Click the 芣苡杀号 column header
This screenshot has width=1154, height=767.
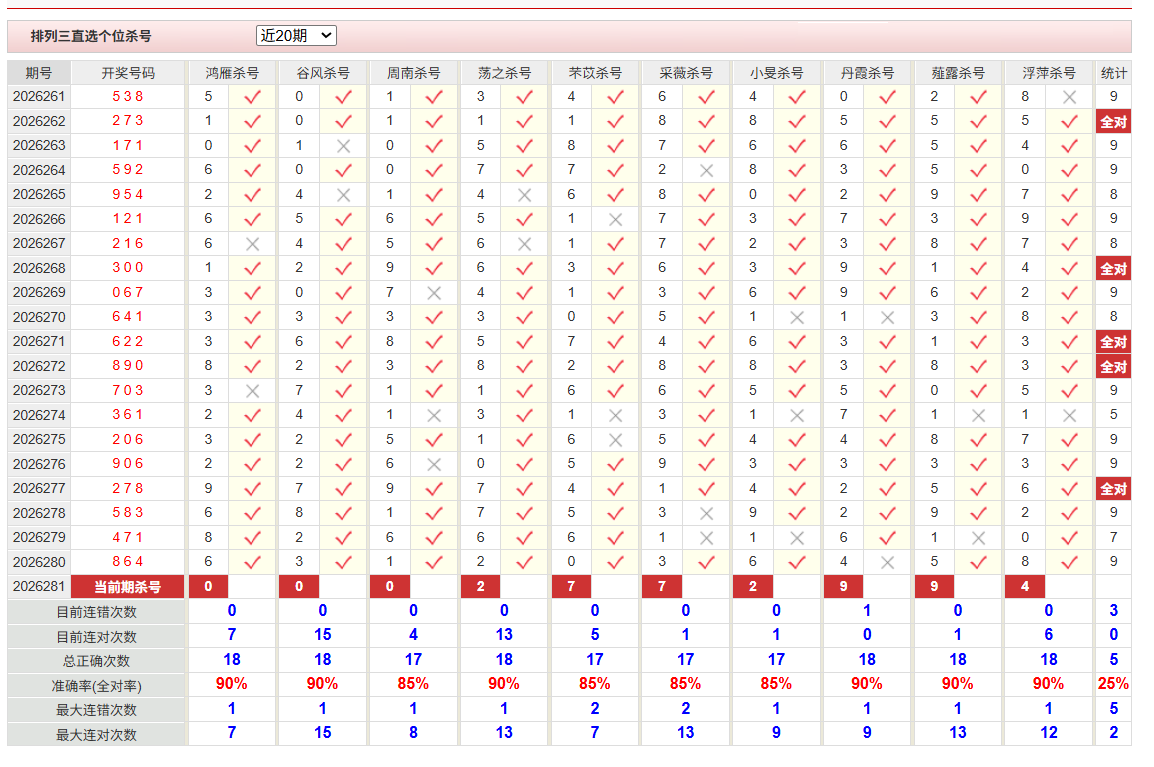pyautogui.click(x=595, y=73)
